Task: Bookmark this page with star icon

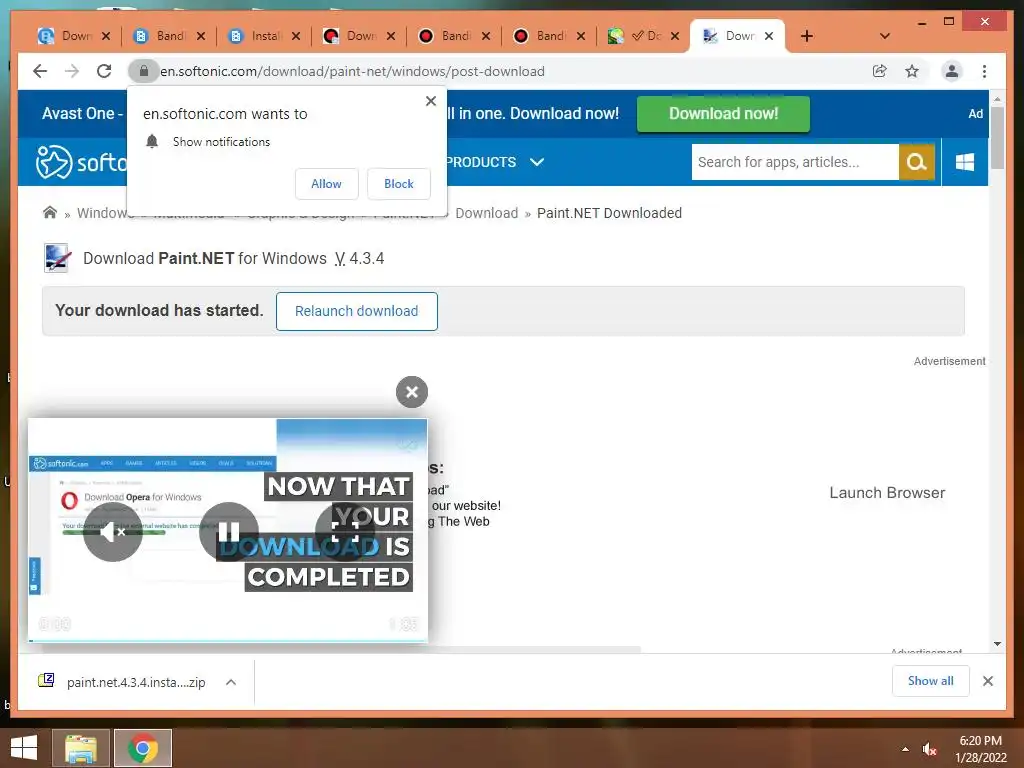Action: [912, 71]
